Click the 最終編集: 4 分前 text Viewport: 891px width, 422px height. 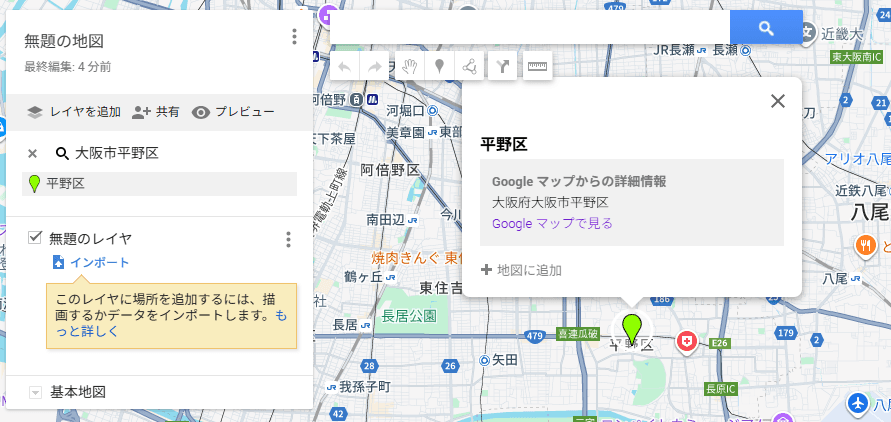68,67
